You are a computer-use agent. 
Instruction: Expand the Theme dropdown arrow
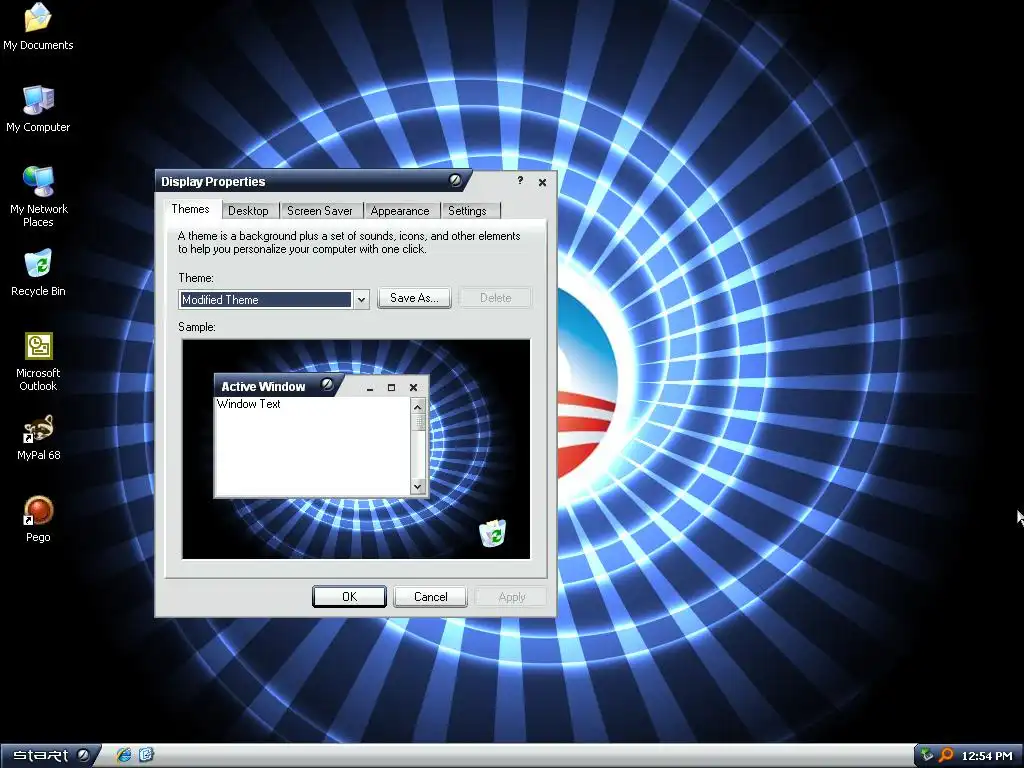[x=361, y=300]
